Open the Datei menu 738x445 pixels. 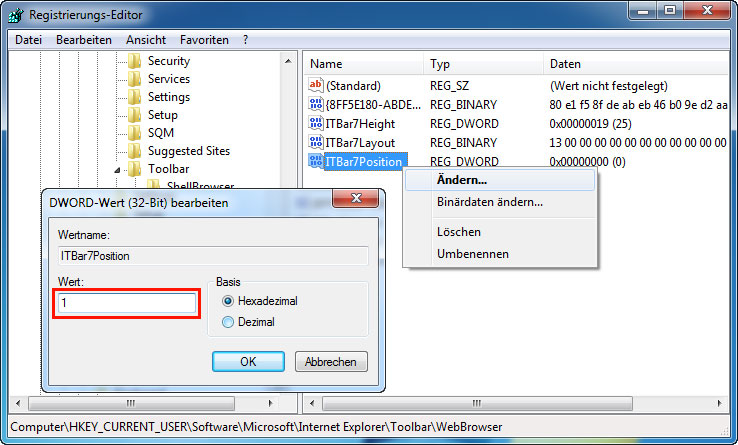[29, 40]
